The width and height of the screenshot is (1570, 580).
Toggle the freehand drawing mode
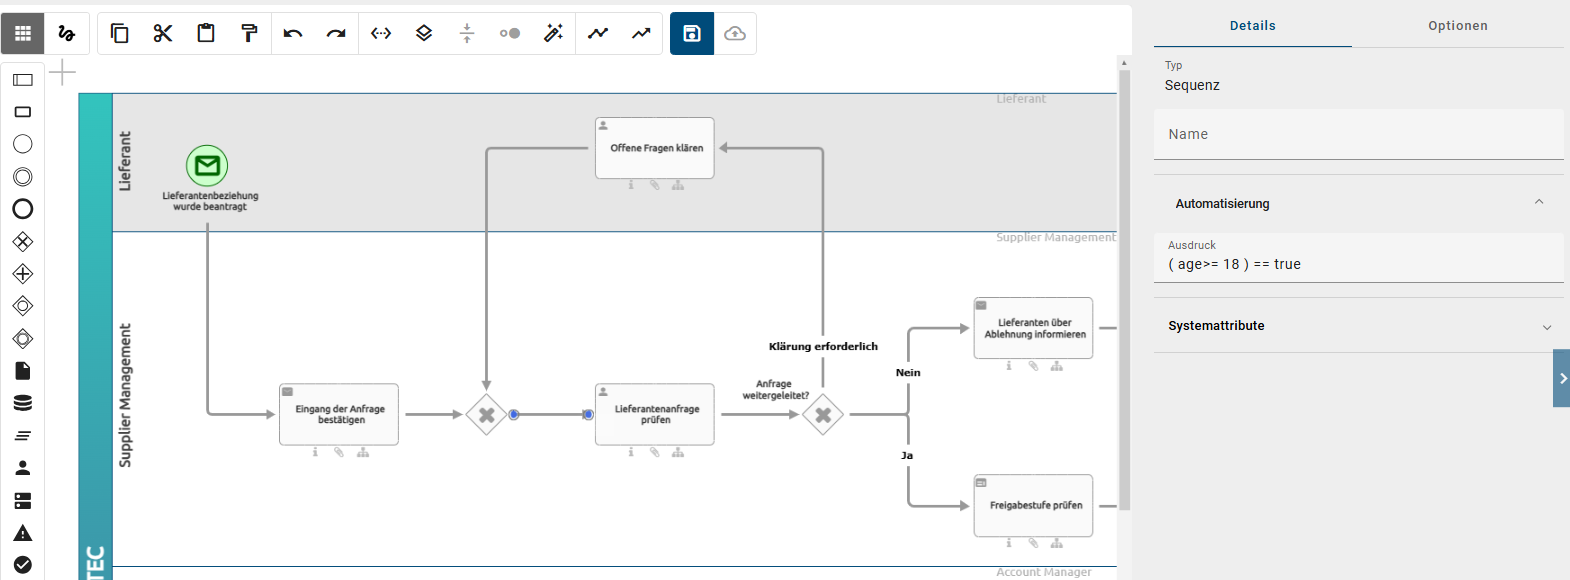coord(67,34)
